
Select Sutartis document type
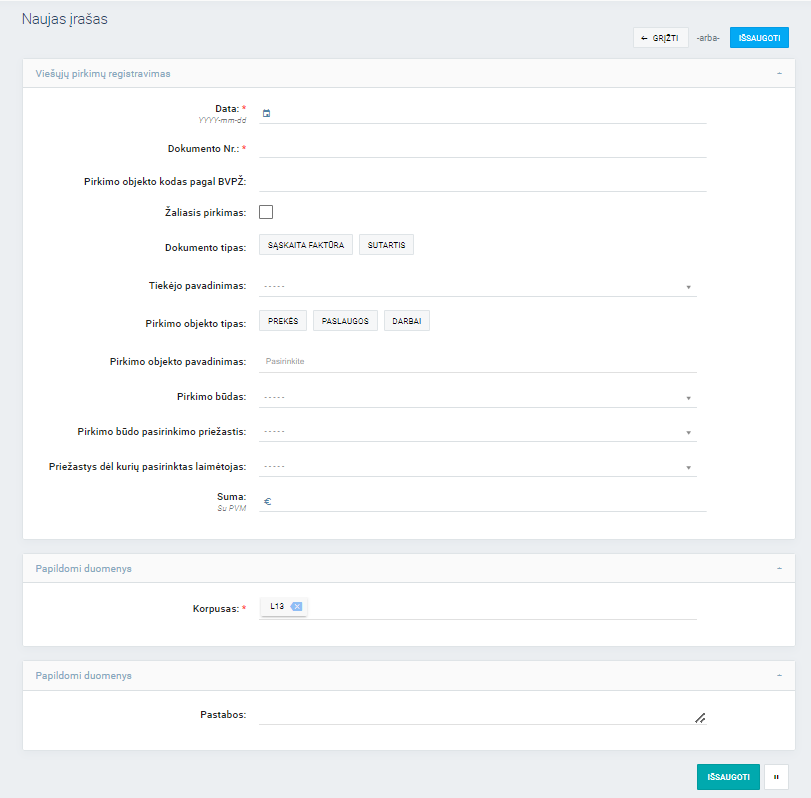coord(386,245)
